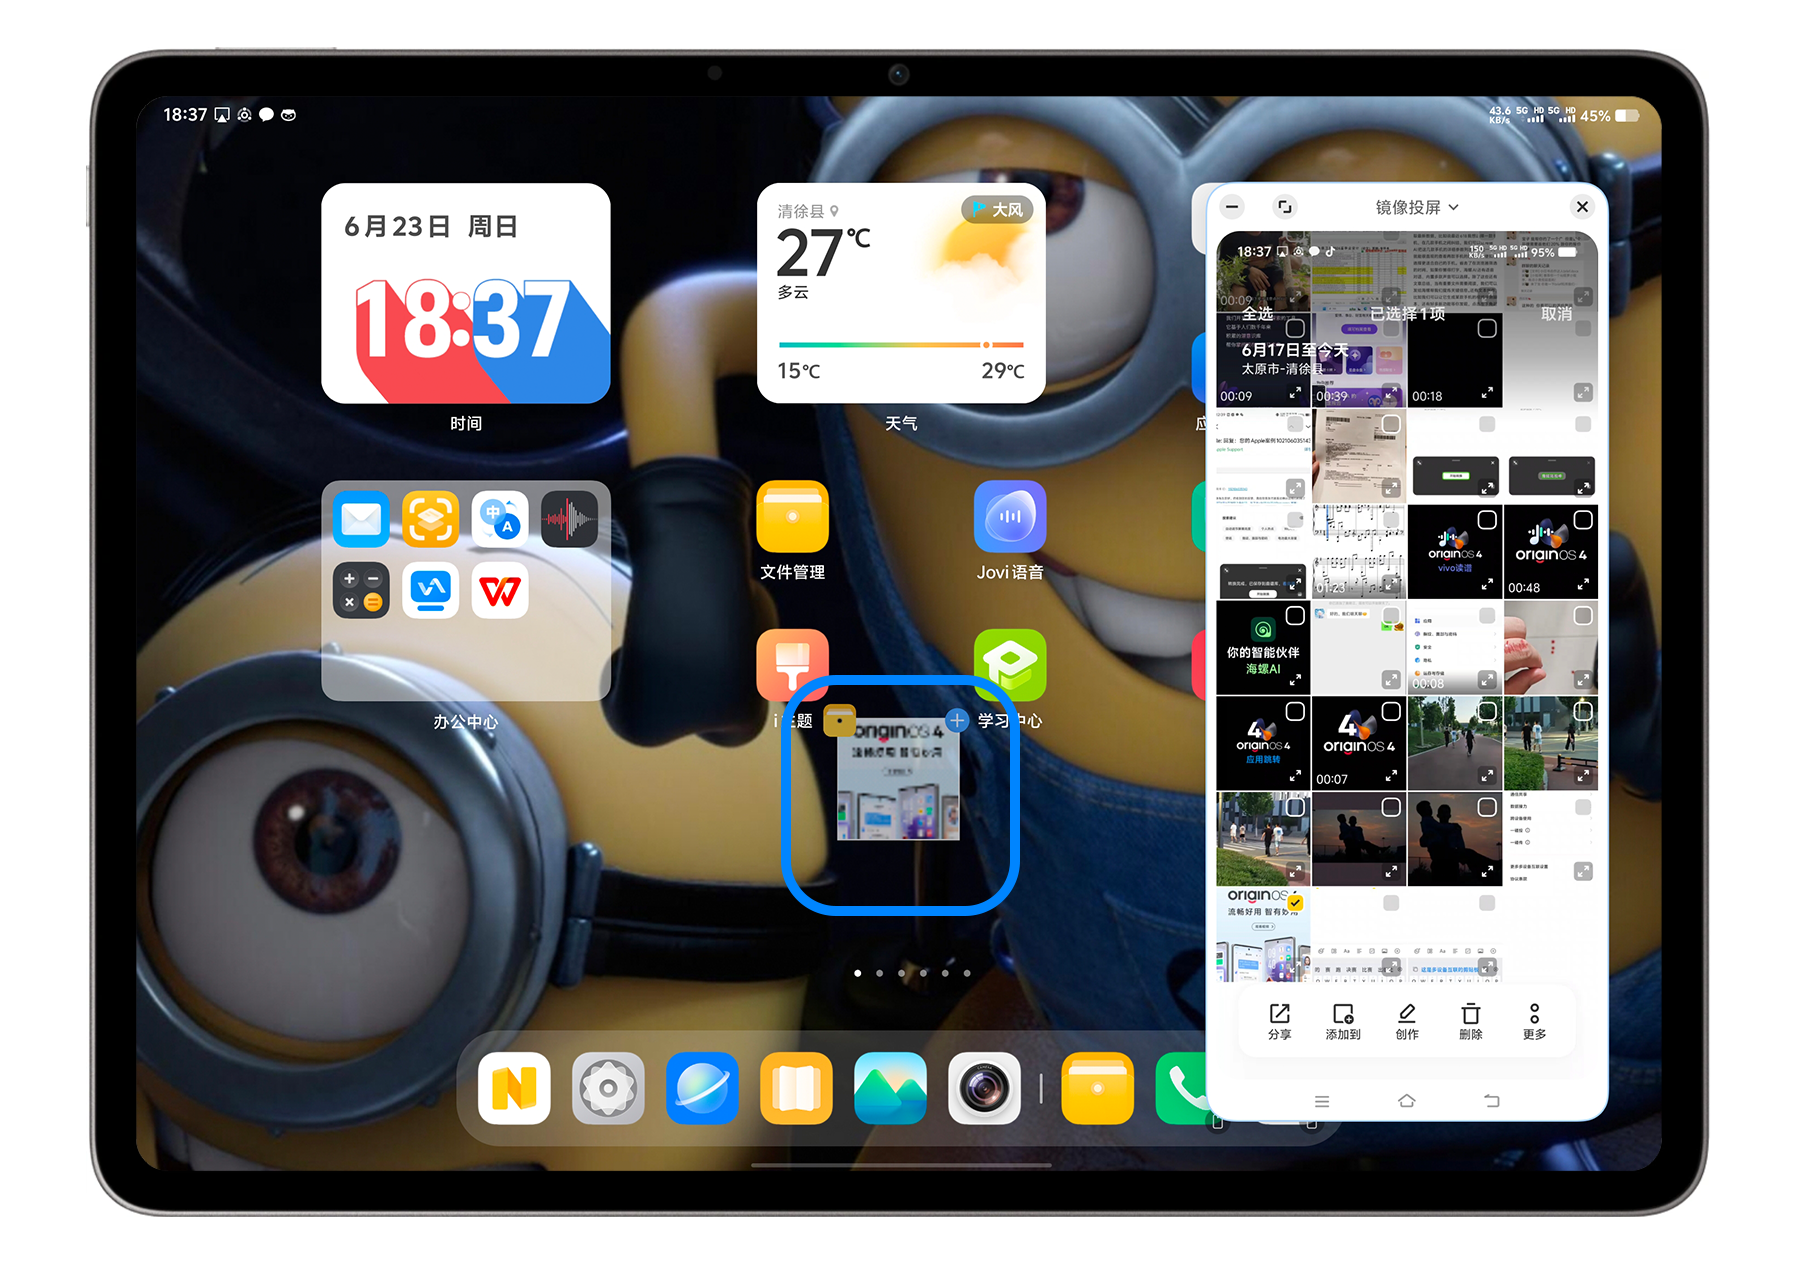Viewport: 1800px width, 1265px height.
Task: Open the translate app in 办公中心 folder
Action: [500, 519]
